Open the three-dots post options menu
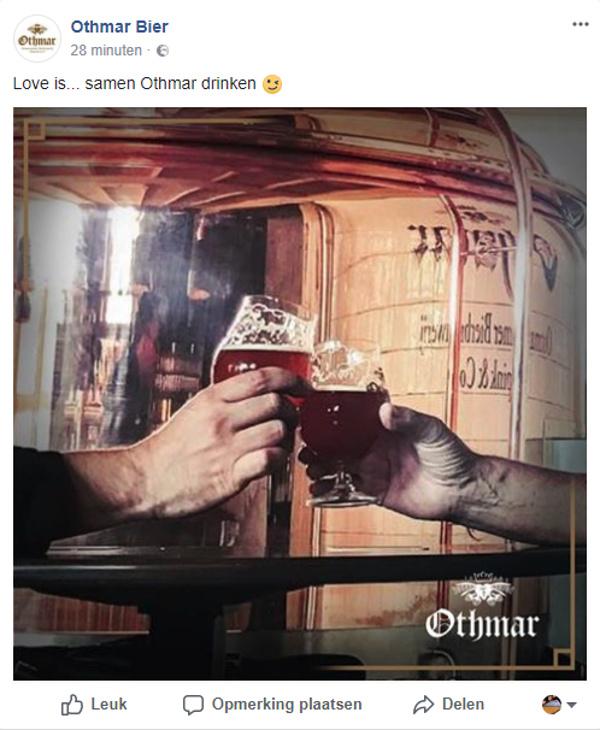This screenshot has height=730, width=600. click(x=580, y=24)
